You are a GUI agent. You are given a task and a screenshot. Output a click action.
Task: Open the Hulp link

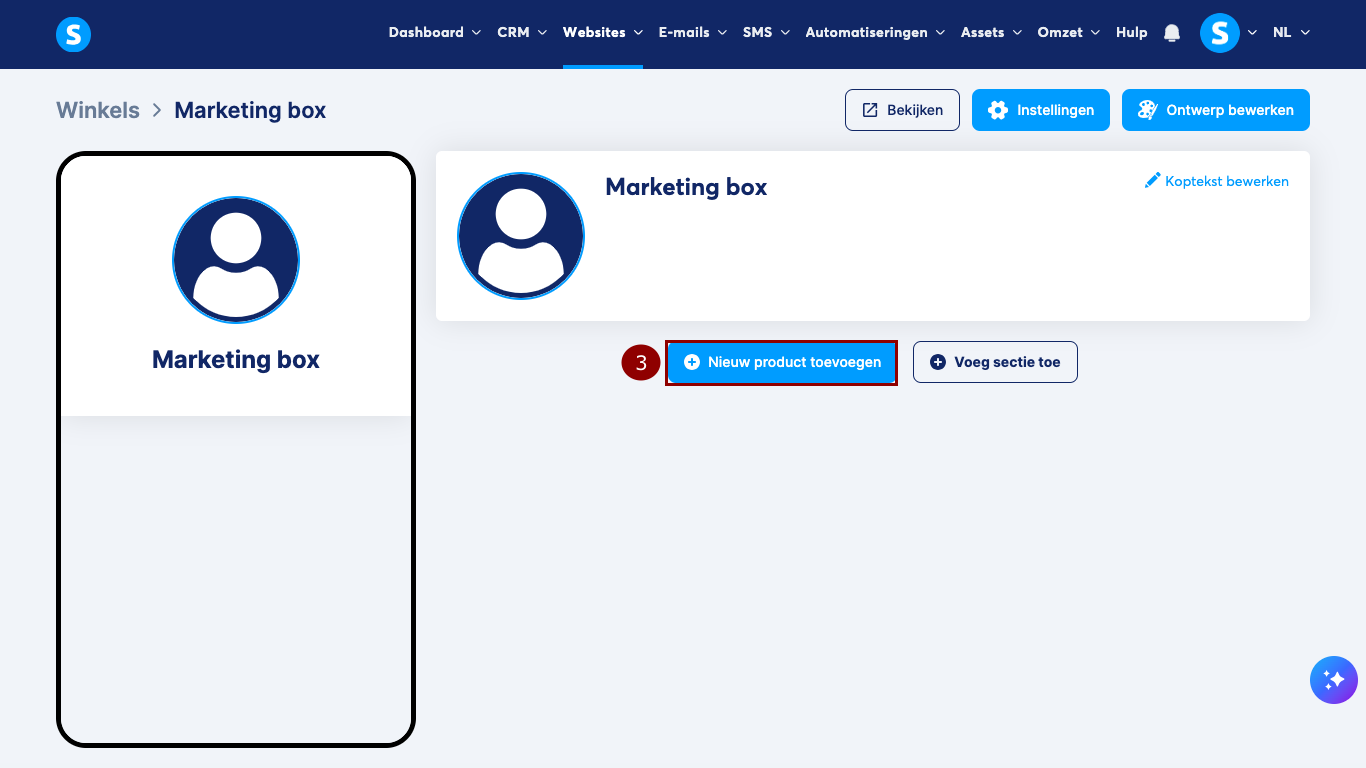(1132, 32)
